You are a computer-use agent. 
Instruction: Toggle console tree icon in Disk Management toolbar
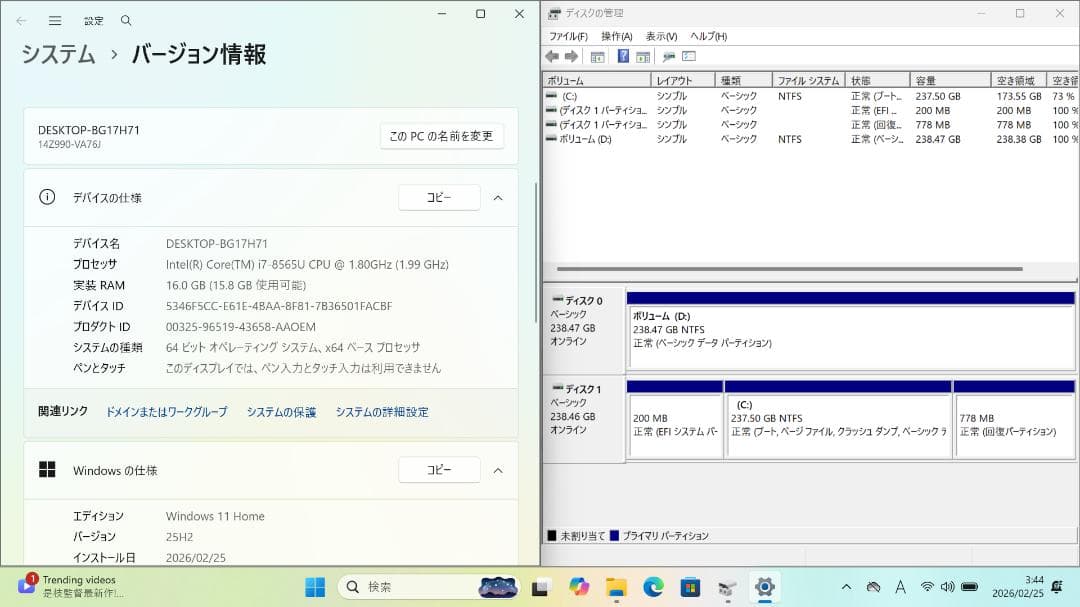(597, 56)
